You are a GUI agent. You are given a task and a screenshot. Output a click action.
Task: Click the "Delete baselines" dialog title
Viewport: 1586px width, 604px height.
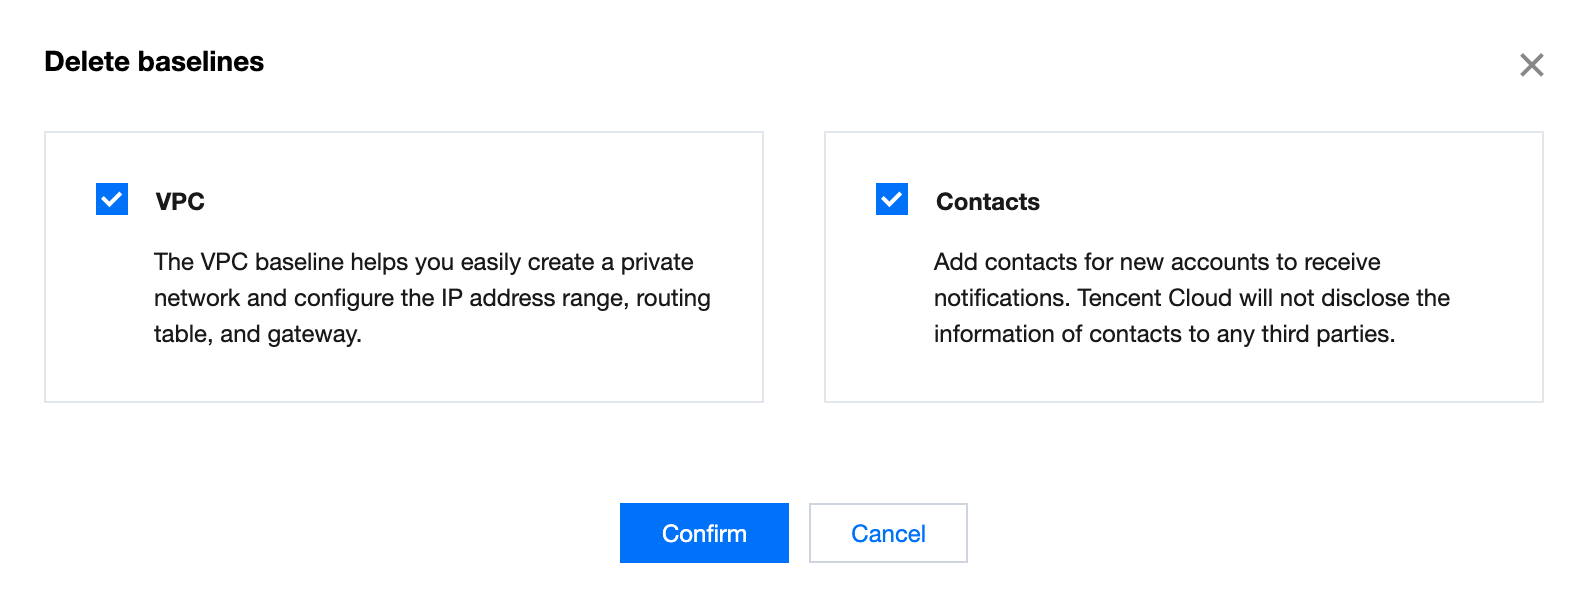point(154,62)
